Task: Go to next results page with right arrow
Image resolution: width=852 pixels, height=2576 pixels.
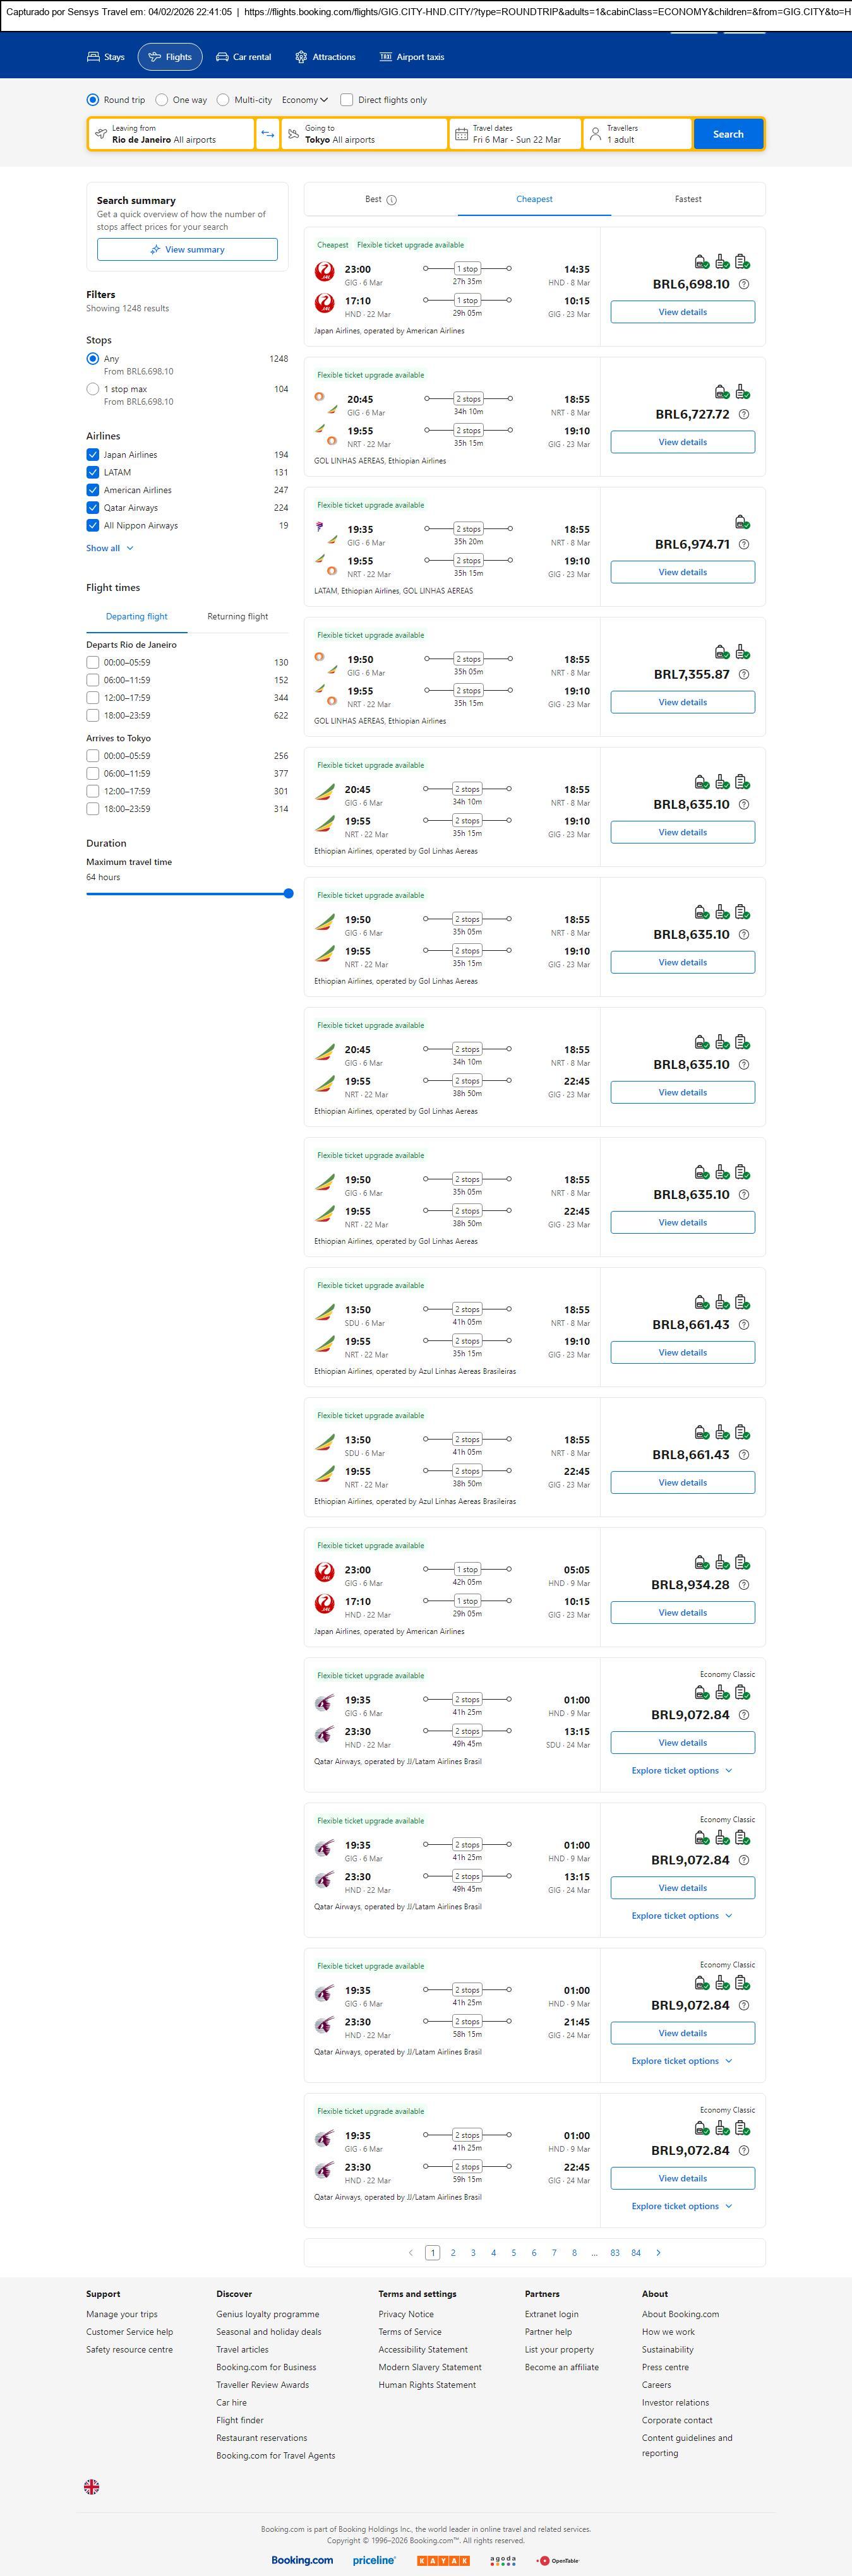Action: click(658, 2252)
